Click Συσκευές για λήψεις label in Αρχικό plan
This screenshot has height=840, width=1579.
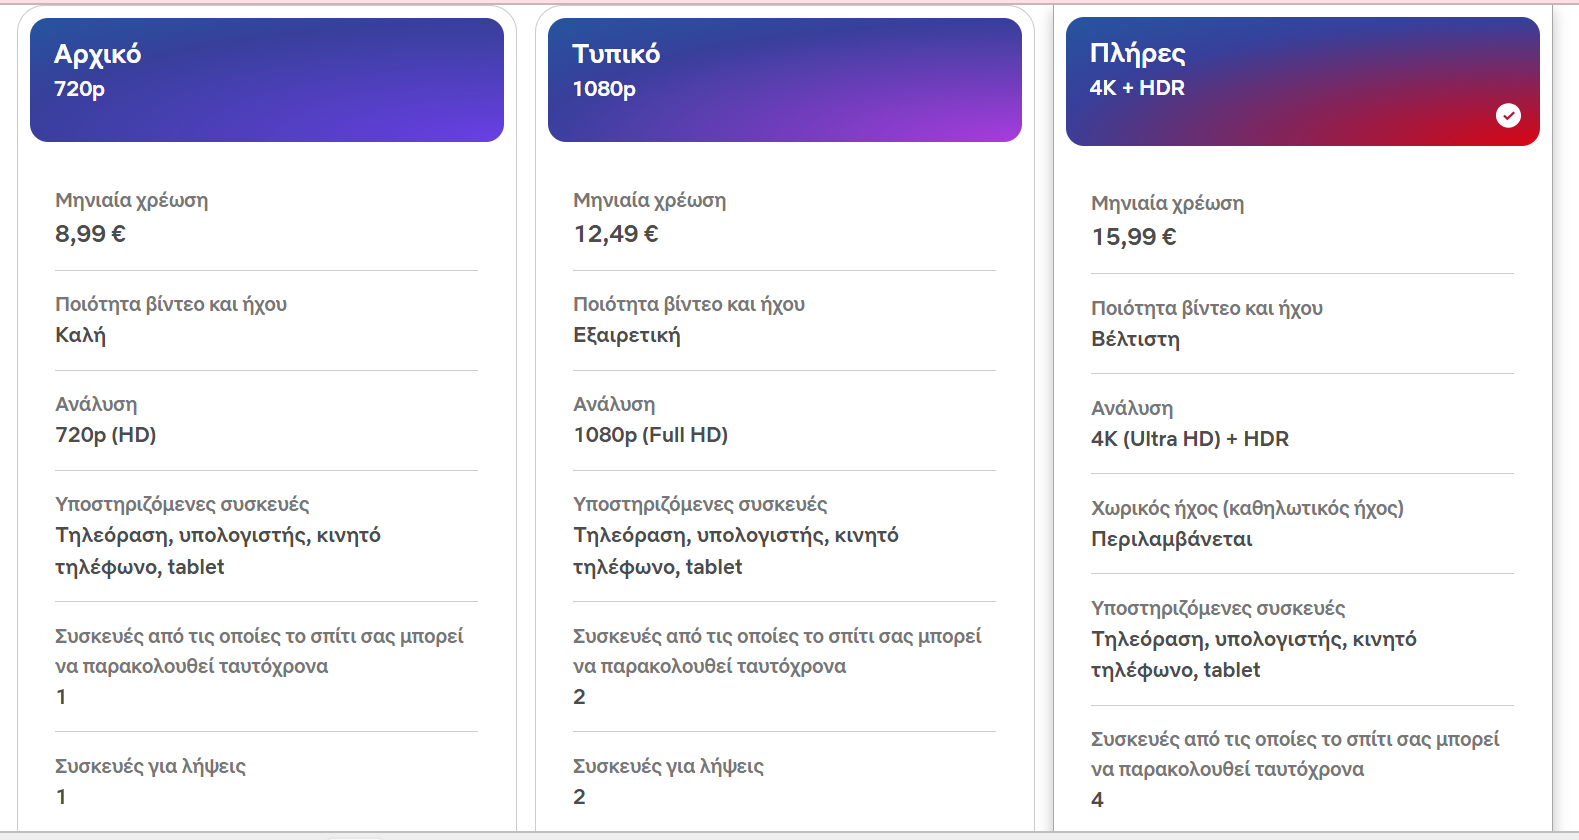coord(150,766)
